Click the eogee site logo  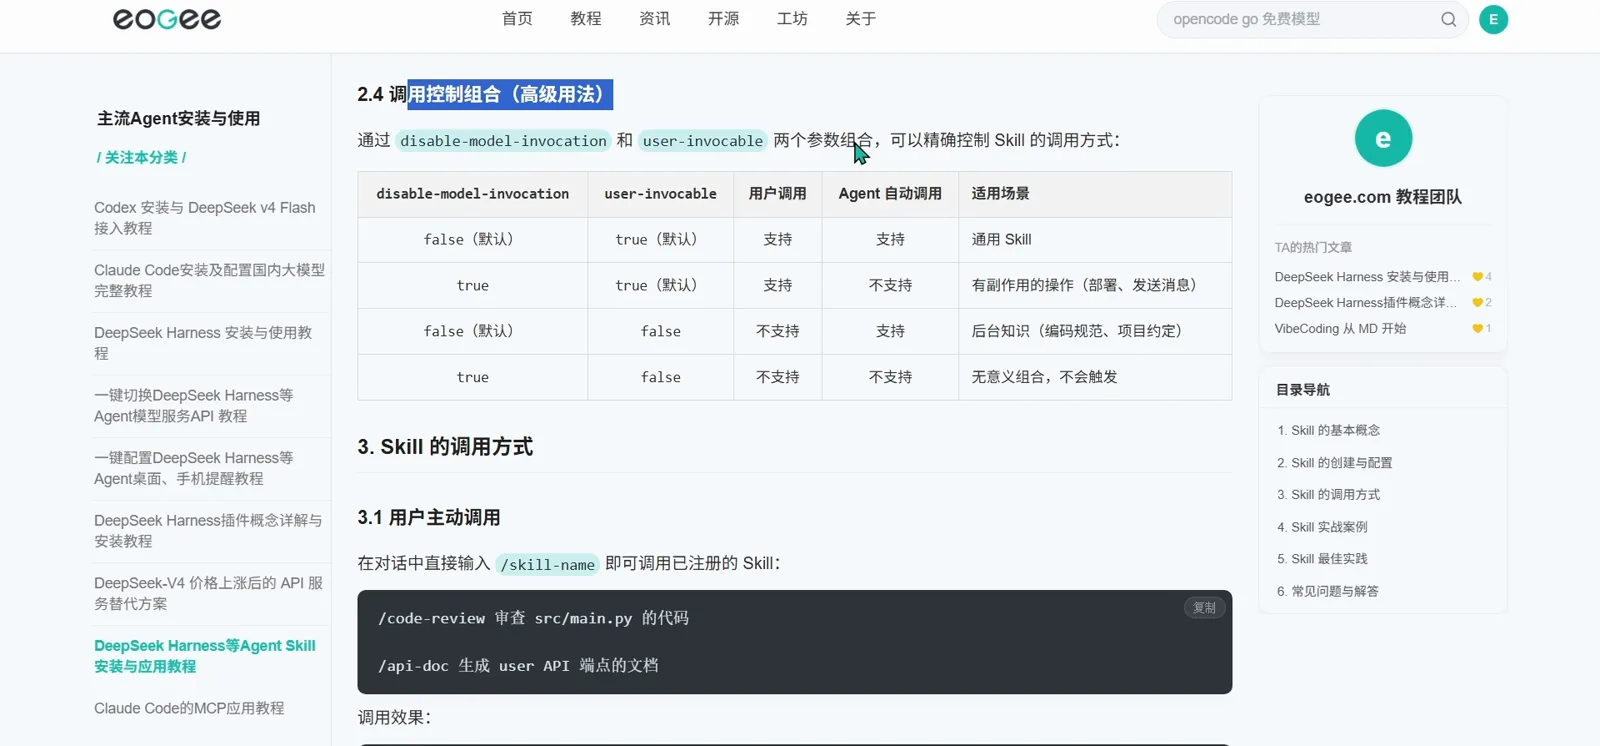[x=167, y=19]
